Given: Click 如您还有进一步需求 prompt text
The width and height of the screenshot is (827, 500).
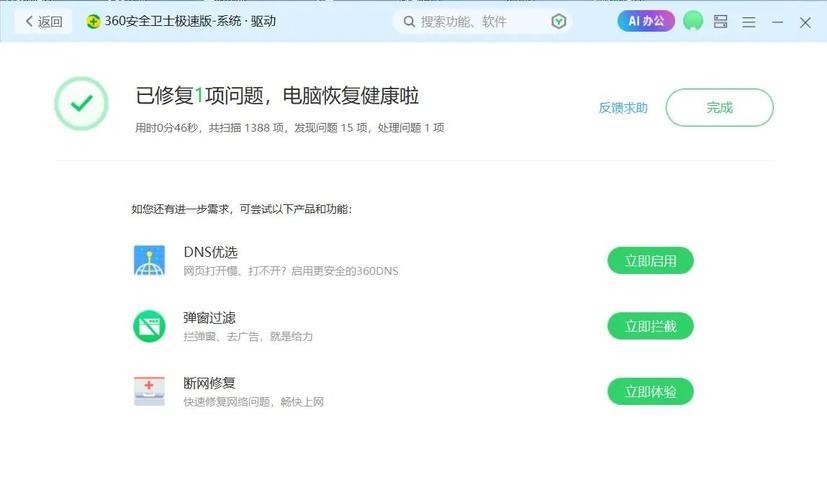Looking at the screenshot, I should (x=242, y=209).
